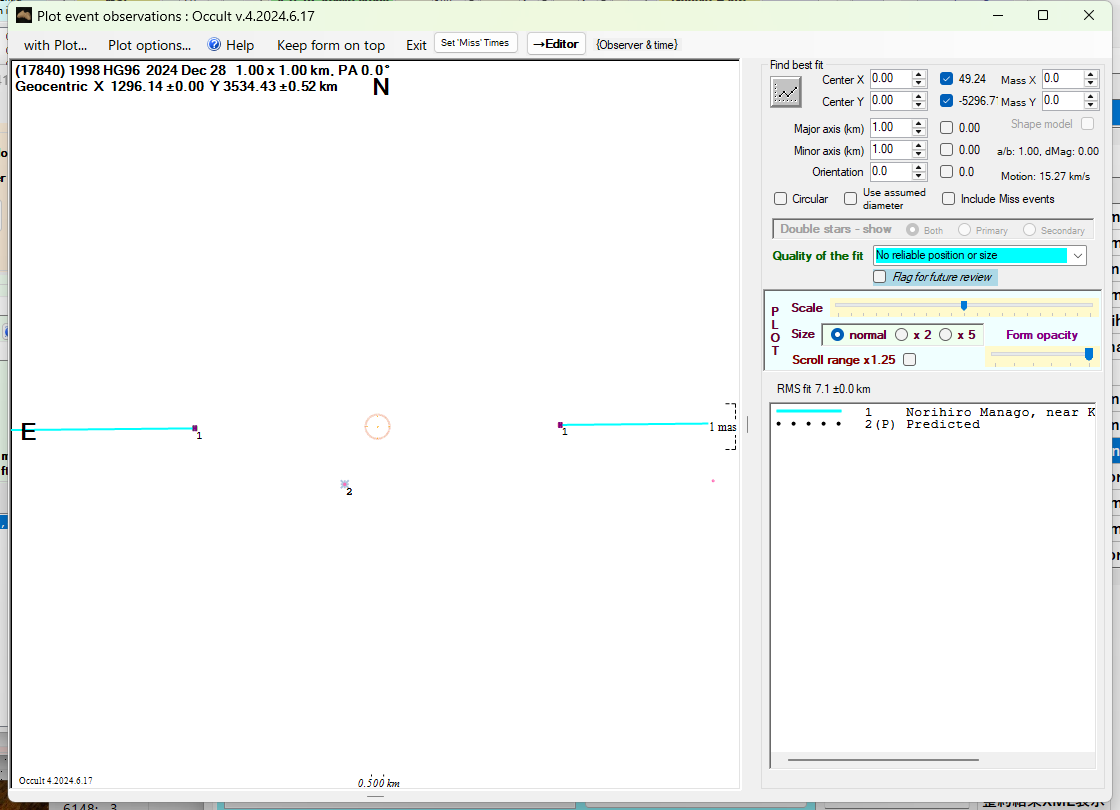Viewport: 1120px width, 810px height.
Task: Expand the Plot options... menu
Action: coord(149,45)
